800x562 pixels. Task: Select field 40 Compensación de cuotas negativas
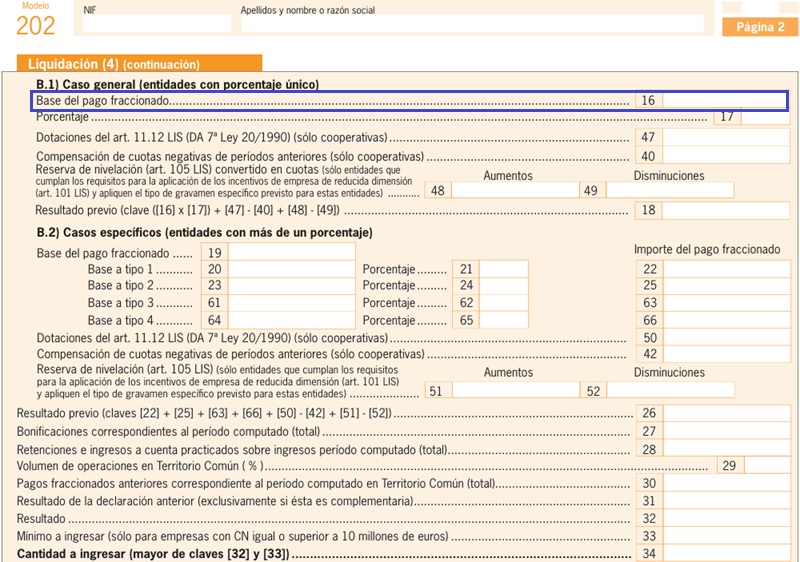tap(726, 156)
